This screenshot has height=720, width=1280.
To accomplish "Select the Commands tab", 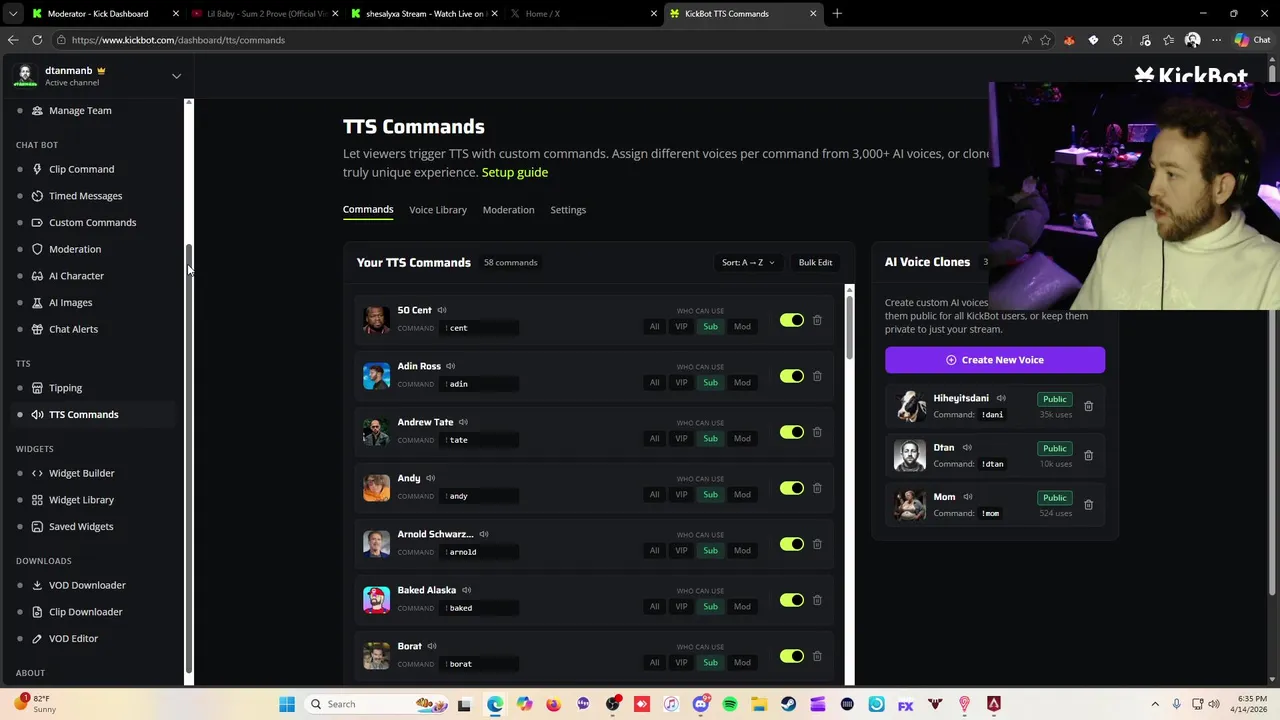I will [368, 209].
